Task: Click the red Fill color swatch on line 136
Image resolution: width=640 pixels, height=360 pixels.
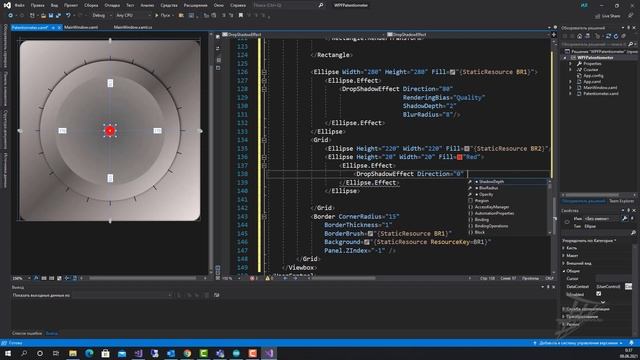Action: point(460,157)
